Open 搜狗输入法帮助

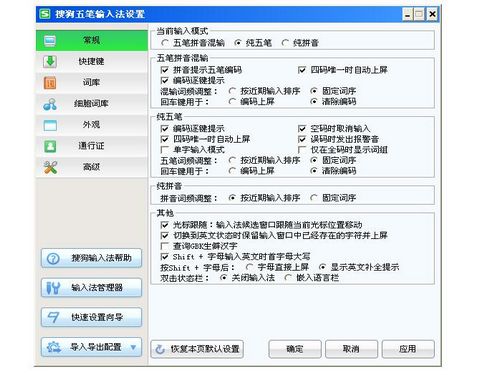point(92,258)
